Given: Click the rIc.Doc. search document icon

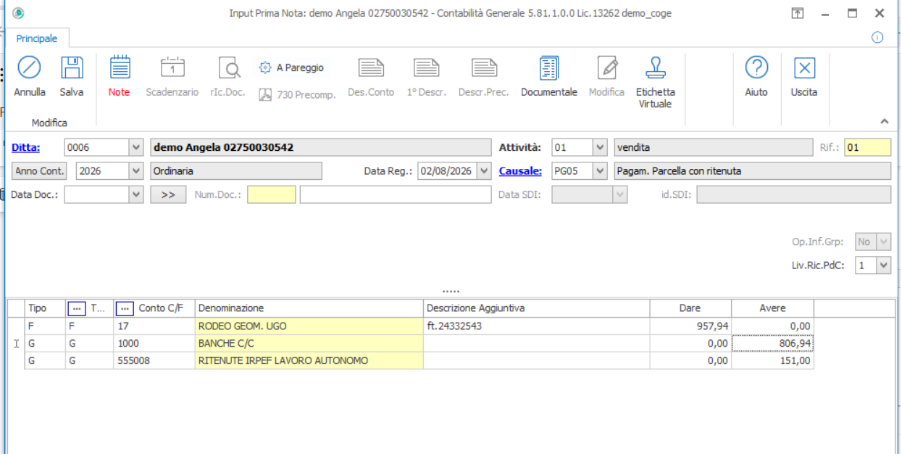Looking at the screenshot, I should [x=228, y=68].
